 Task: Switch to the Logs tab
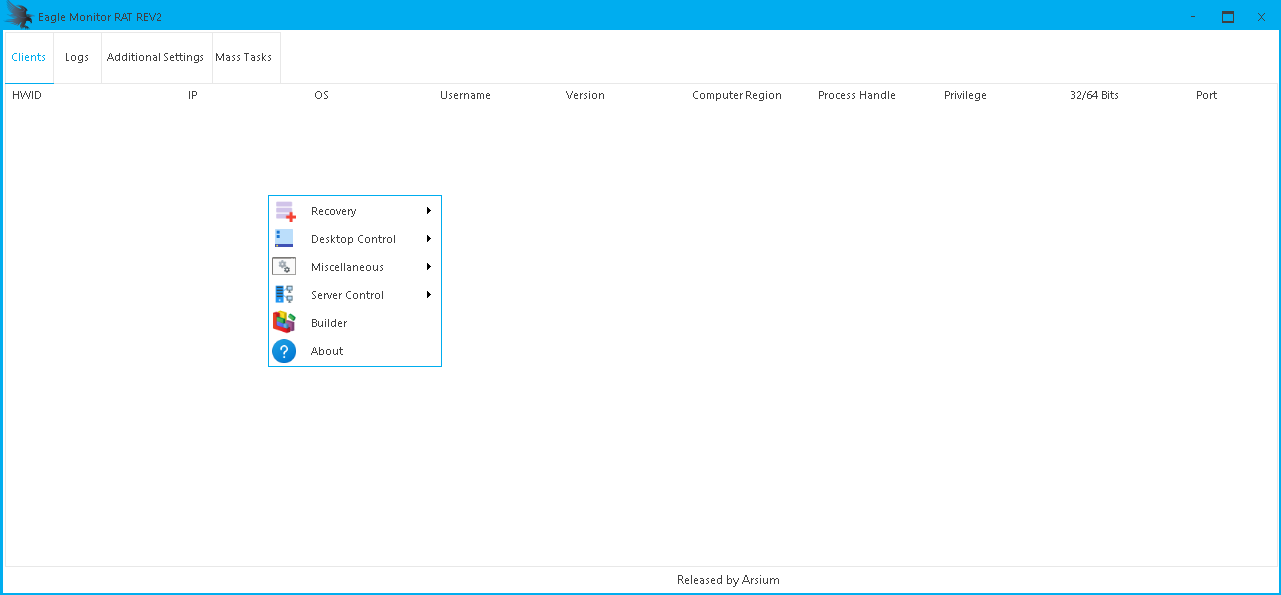click(x=77, y=57)
